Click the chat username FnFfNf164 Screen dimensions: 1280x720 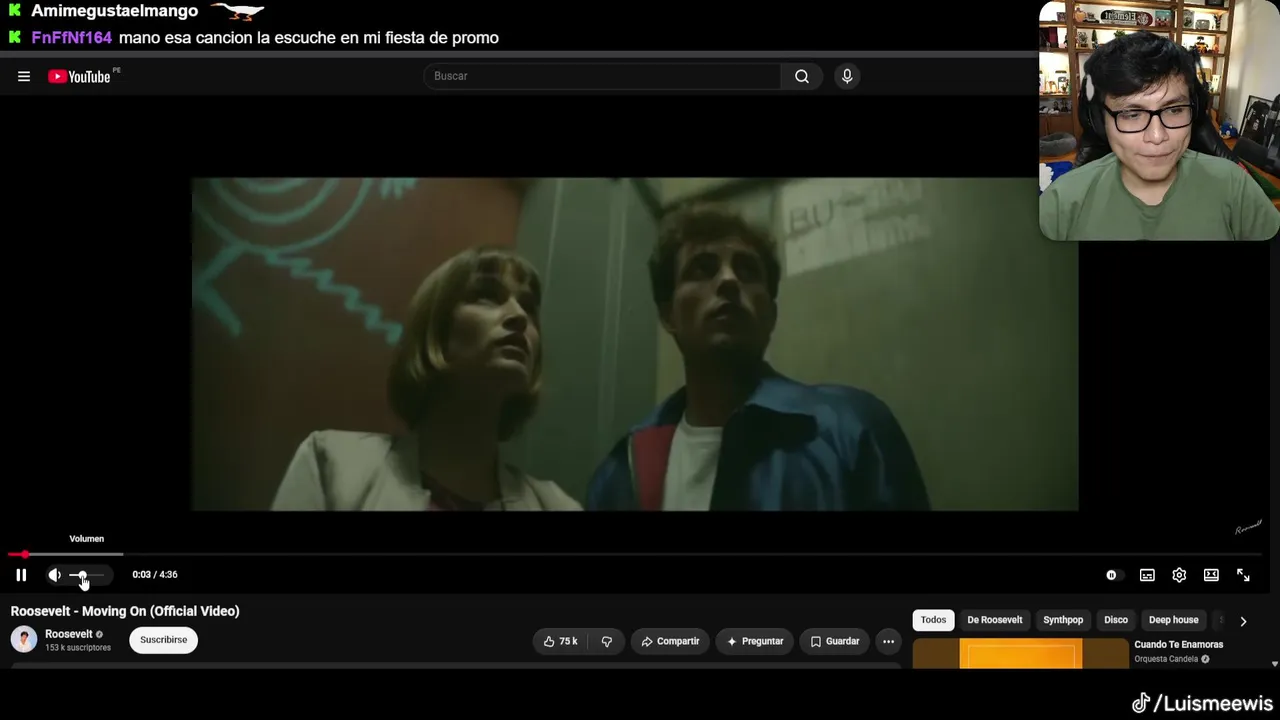pyautogui.click(x=72, y=38)
